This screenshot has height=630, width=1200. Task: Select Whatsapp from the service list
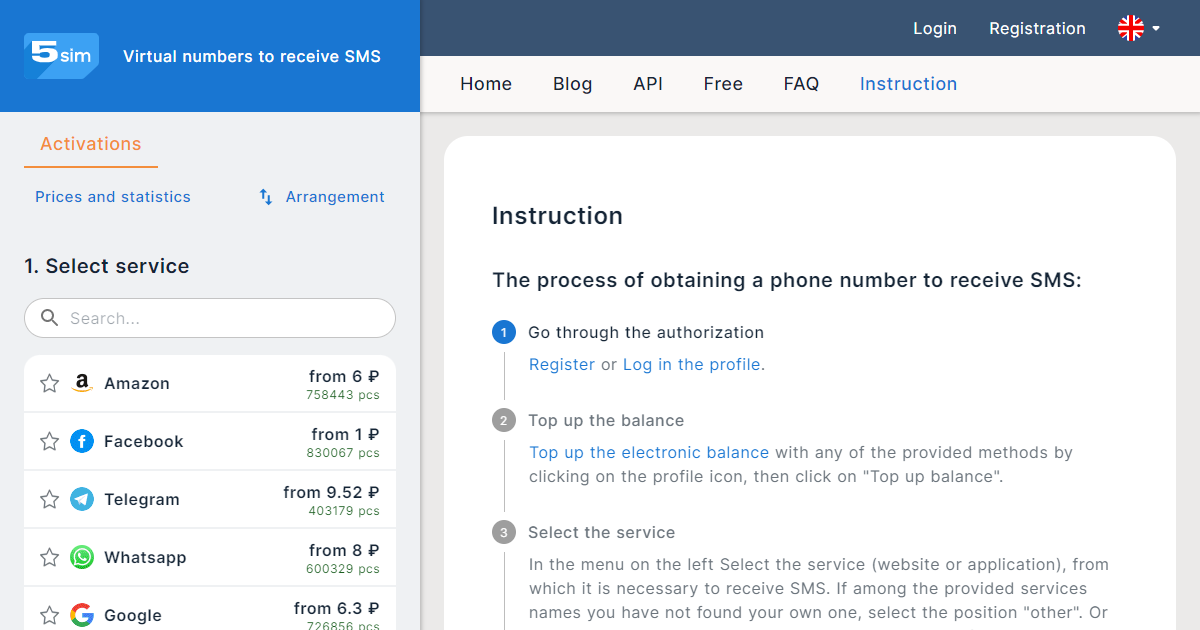210,557
